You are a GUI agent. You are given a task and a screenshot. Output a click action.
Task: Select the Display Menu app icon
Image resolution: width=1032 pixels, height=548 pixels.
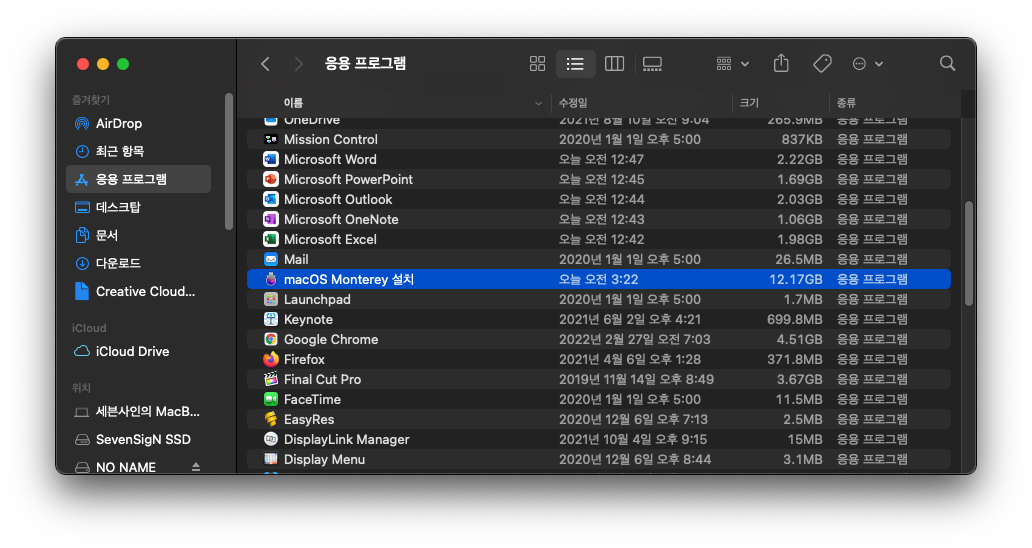pyautogui.click(x=271, y=459)
